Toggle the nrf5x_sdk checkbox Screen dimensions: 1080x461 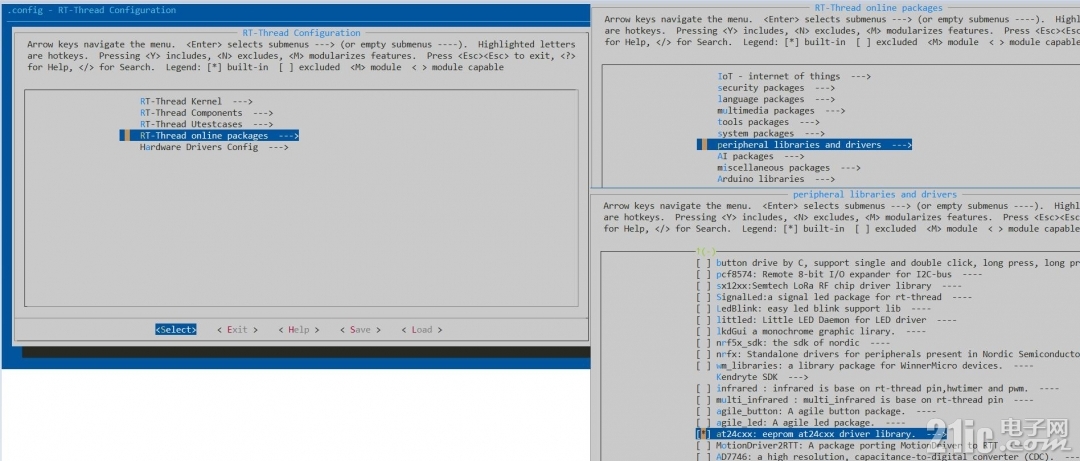703,343
